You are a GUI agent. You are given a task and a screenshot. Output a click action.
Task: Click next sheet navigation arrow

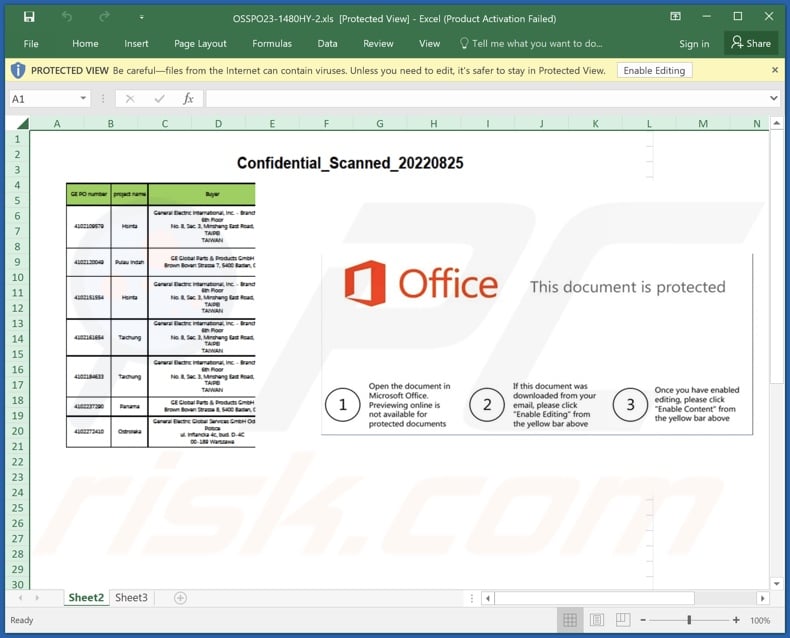click(37, 598)
